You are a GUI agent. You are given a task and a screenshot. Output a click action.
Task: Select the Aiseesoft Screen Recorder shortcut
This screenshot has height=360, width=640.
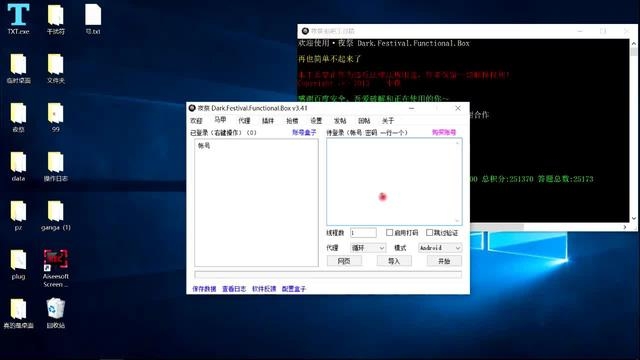(x=56, y=268)
